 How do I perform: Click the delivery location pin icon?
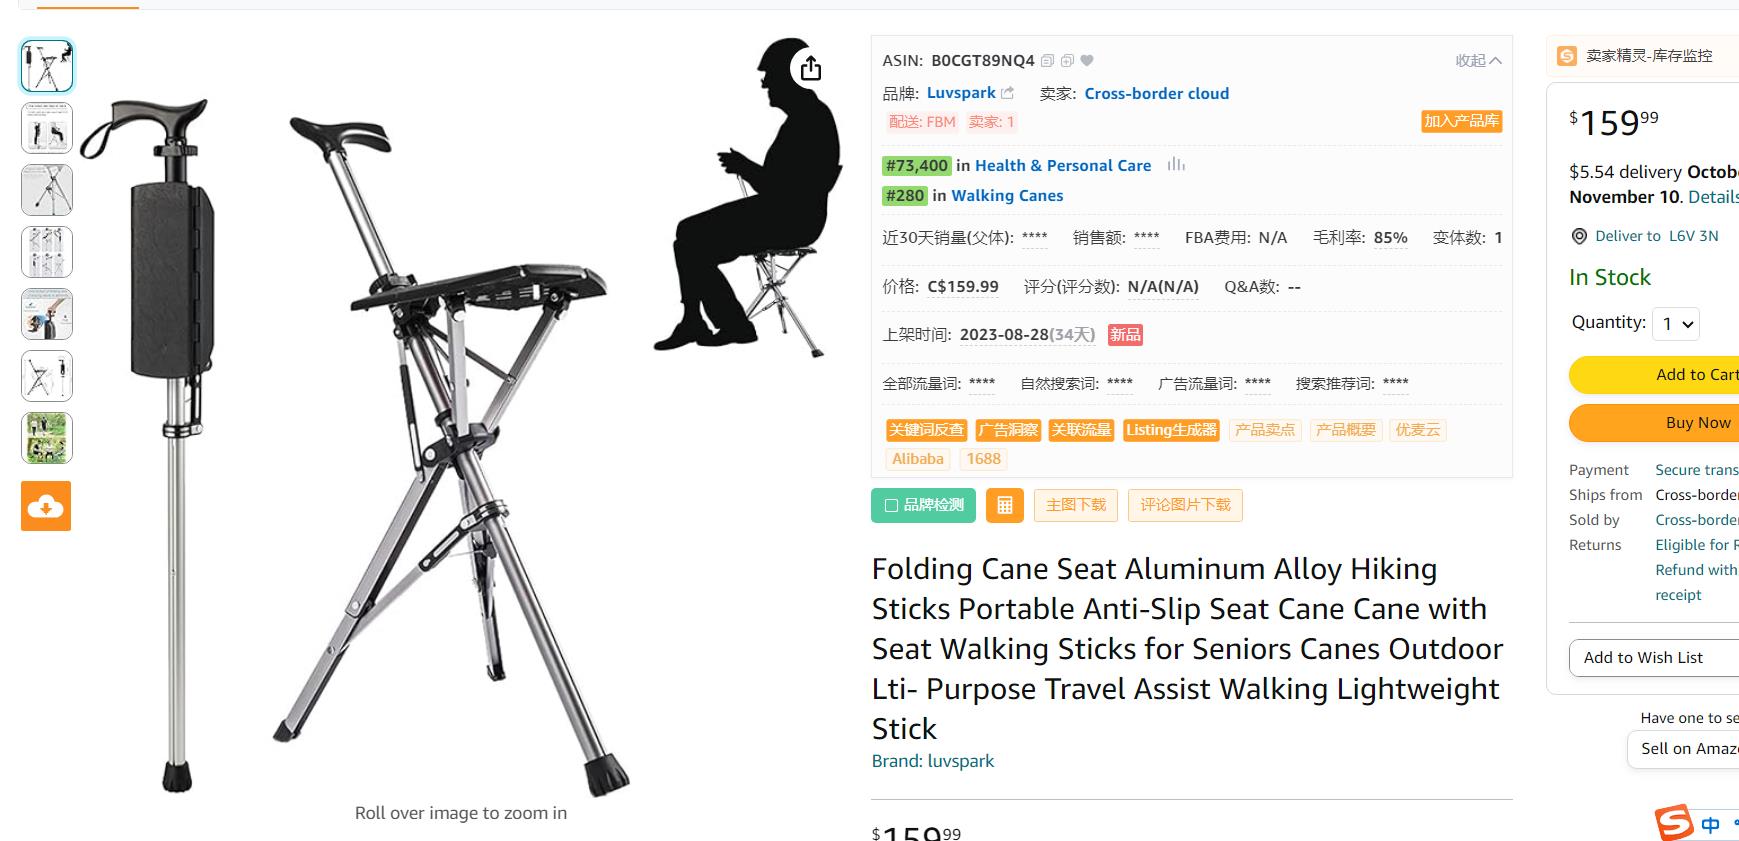click(1579, 236)
